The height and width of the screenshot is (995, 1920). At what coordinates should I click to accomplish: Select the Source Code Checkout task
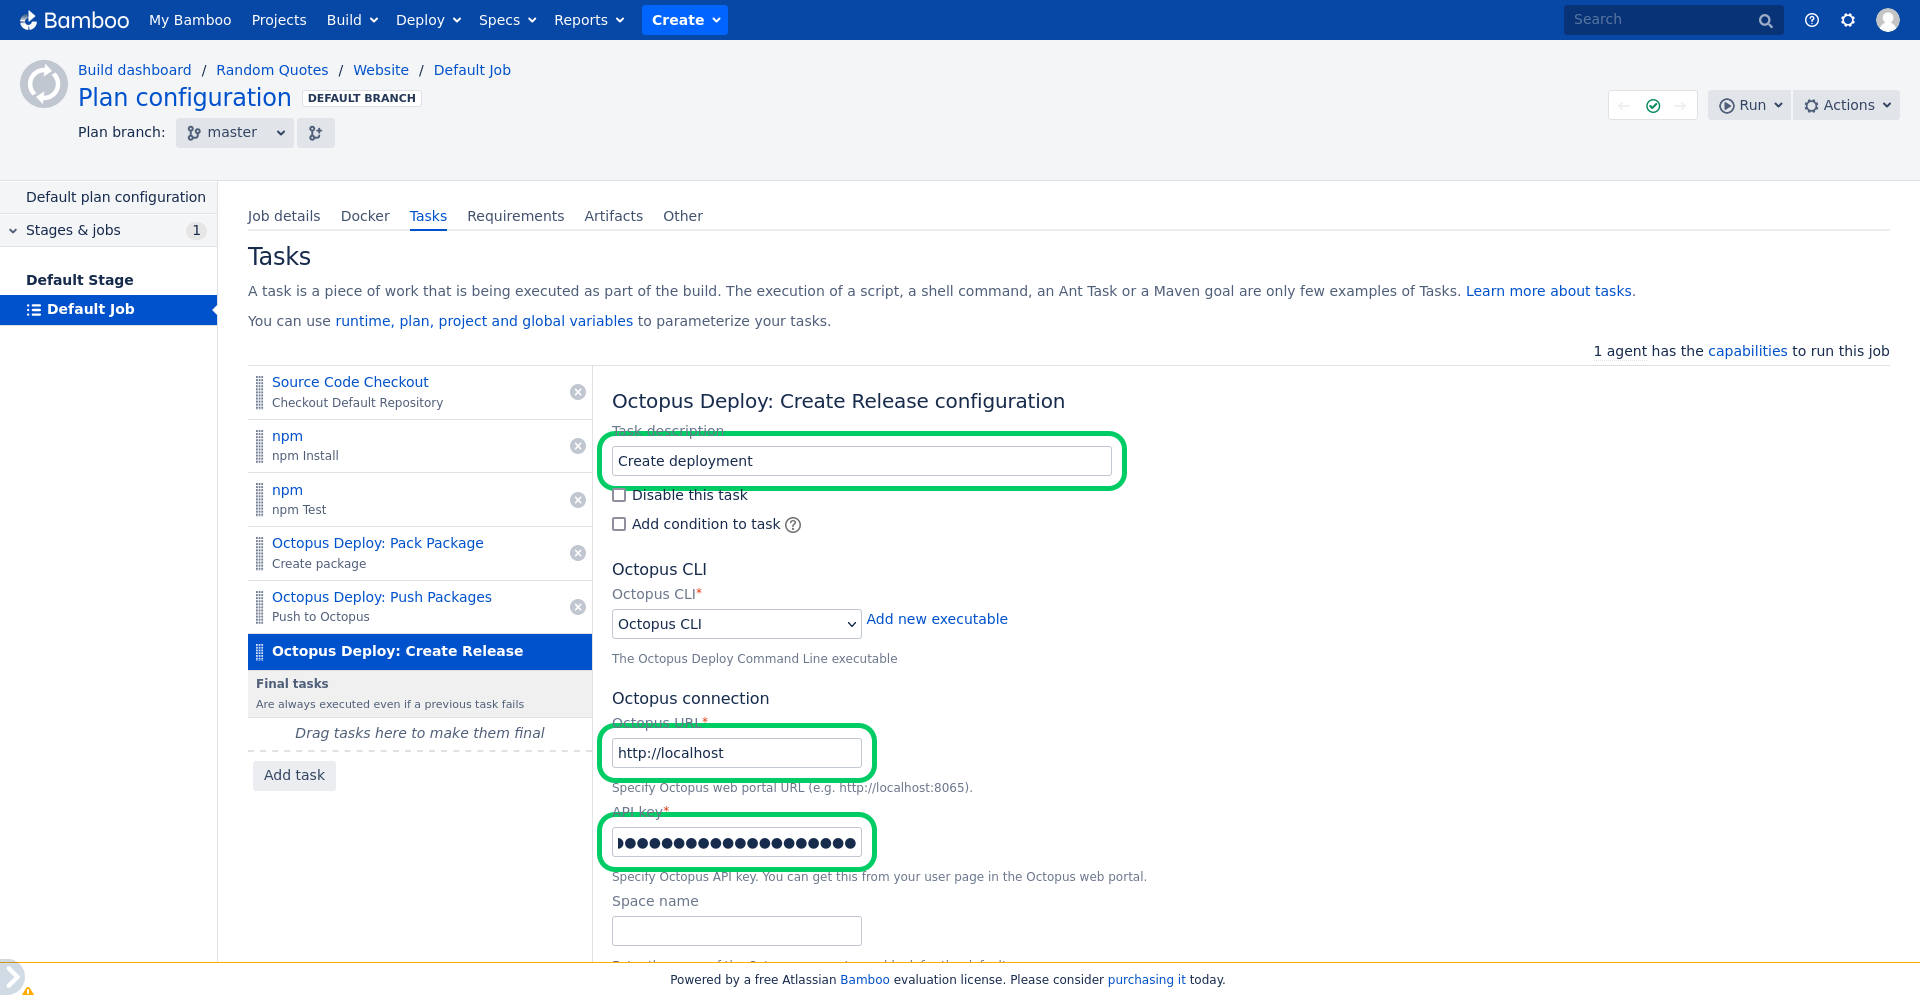click(x=350, y=382)
